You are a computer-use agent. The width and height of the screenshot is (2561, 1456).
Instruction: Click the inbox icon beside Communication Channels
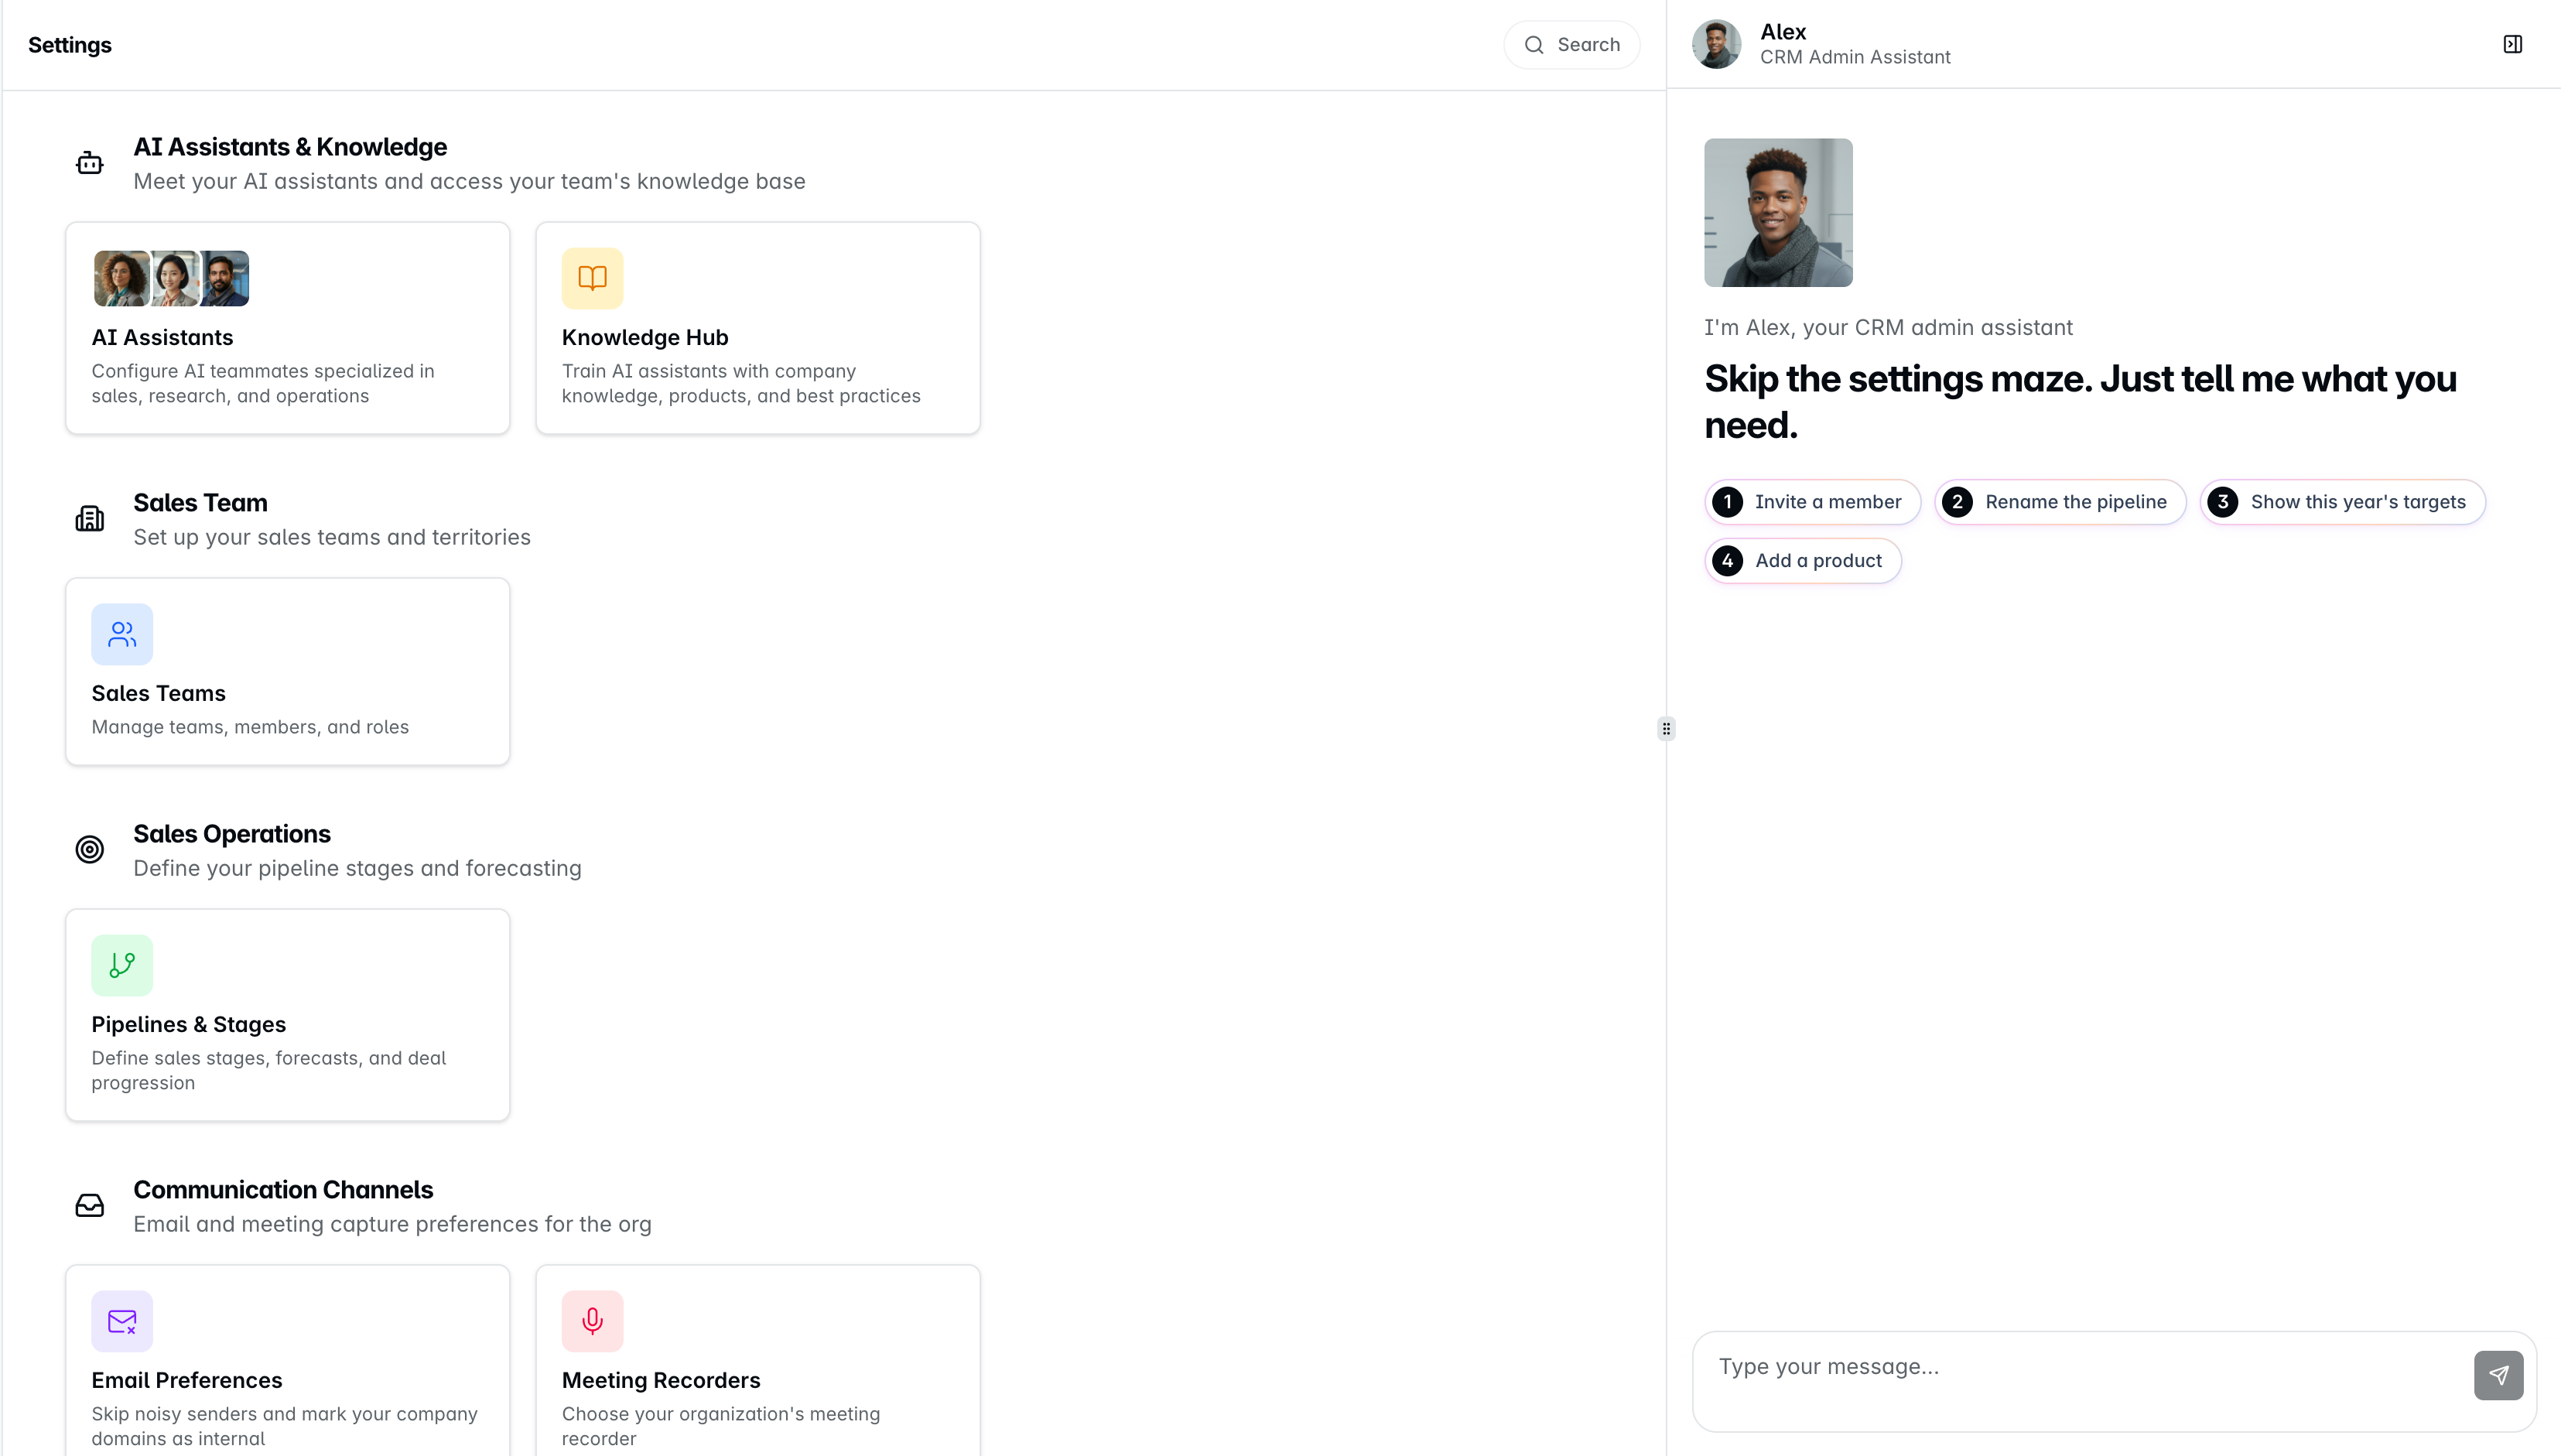point(90,1205)
